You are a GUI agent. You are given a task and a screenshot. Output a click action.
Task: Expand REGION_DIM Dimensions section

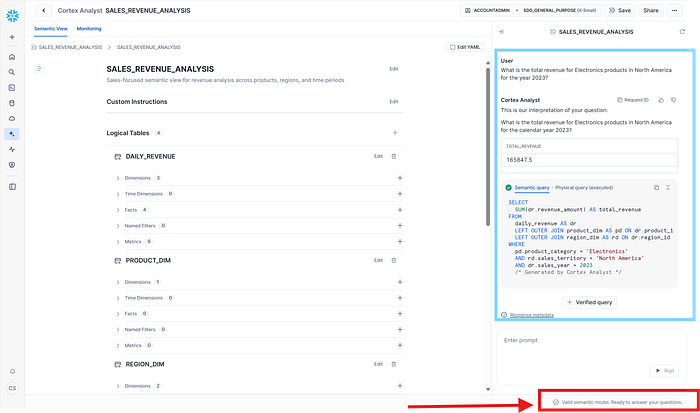point(118,386)
